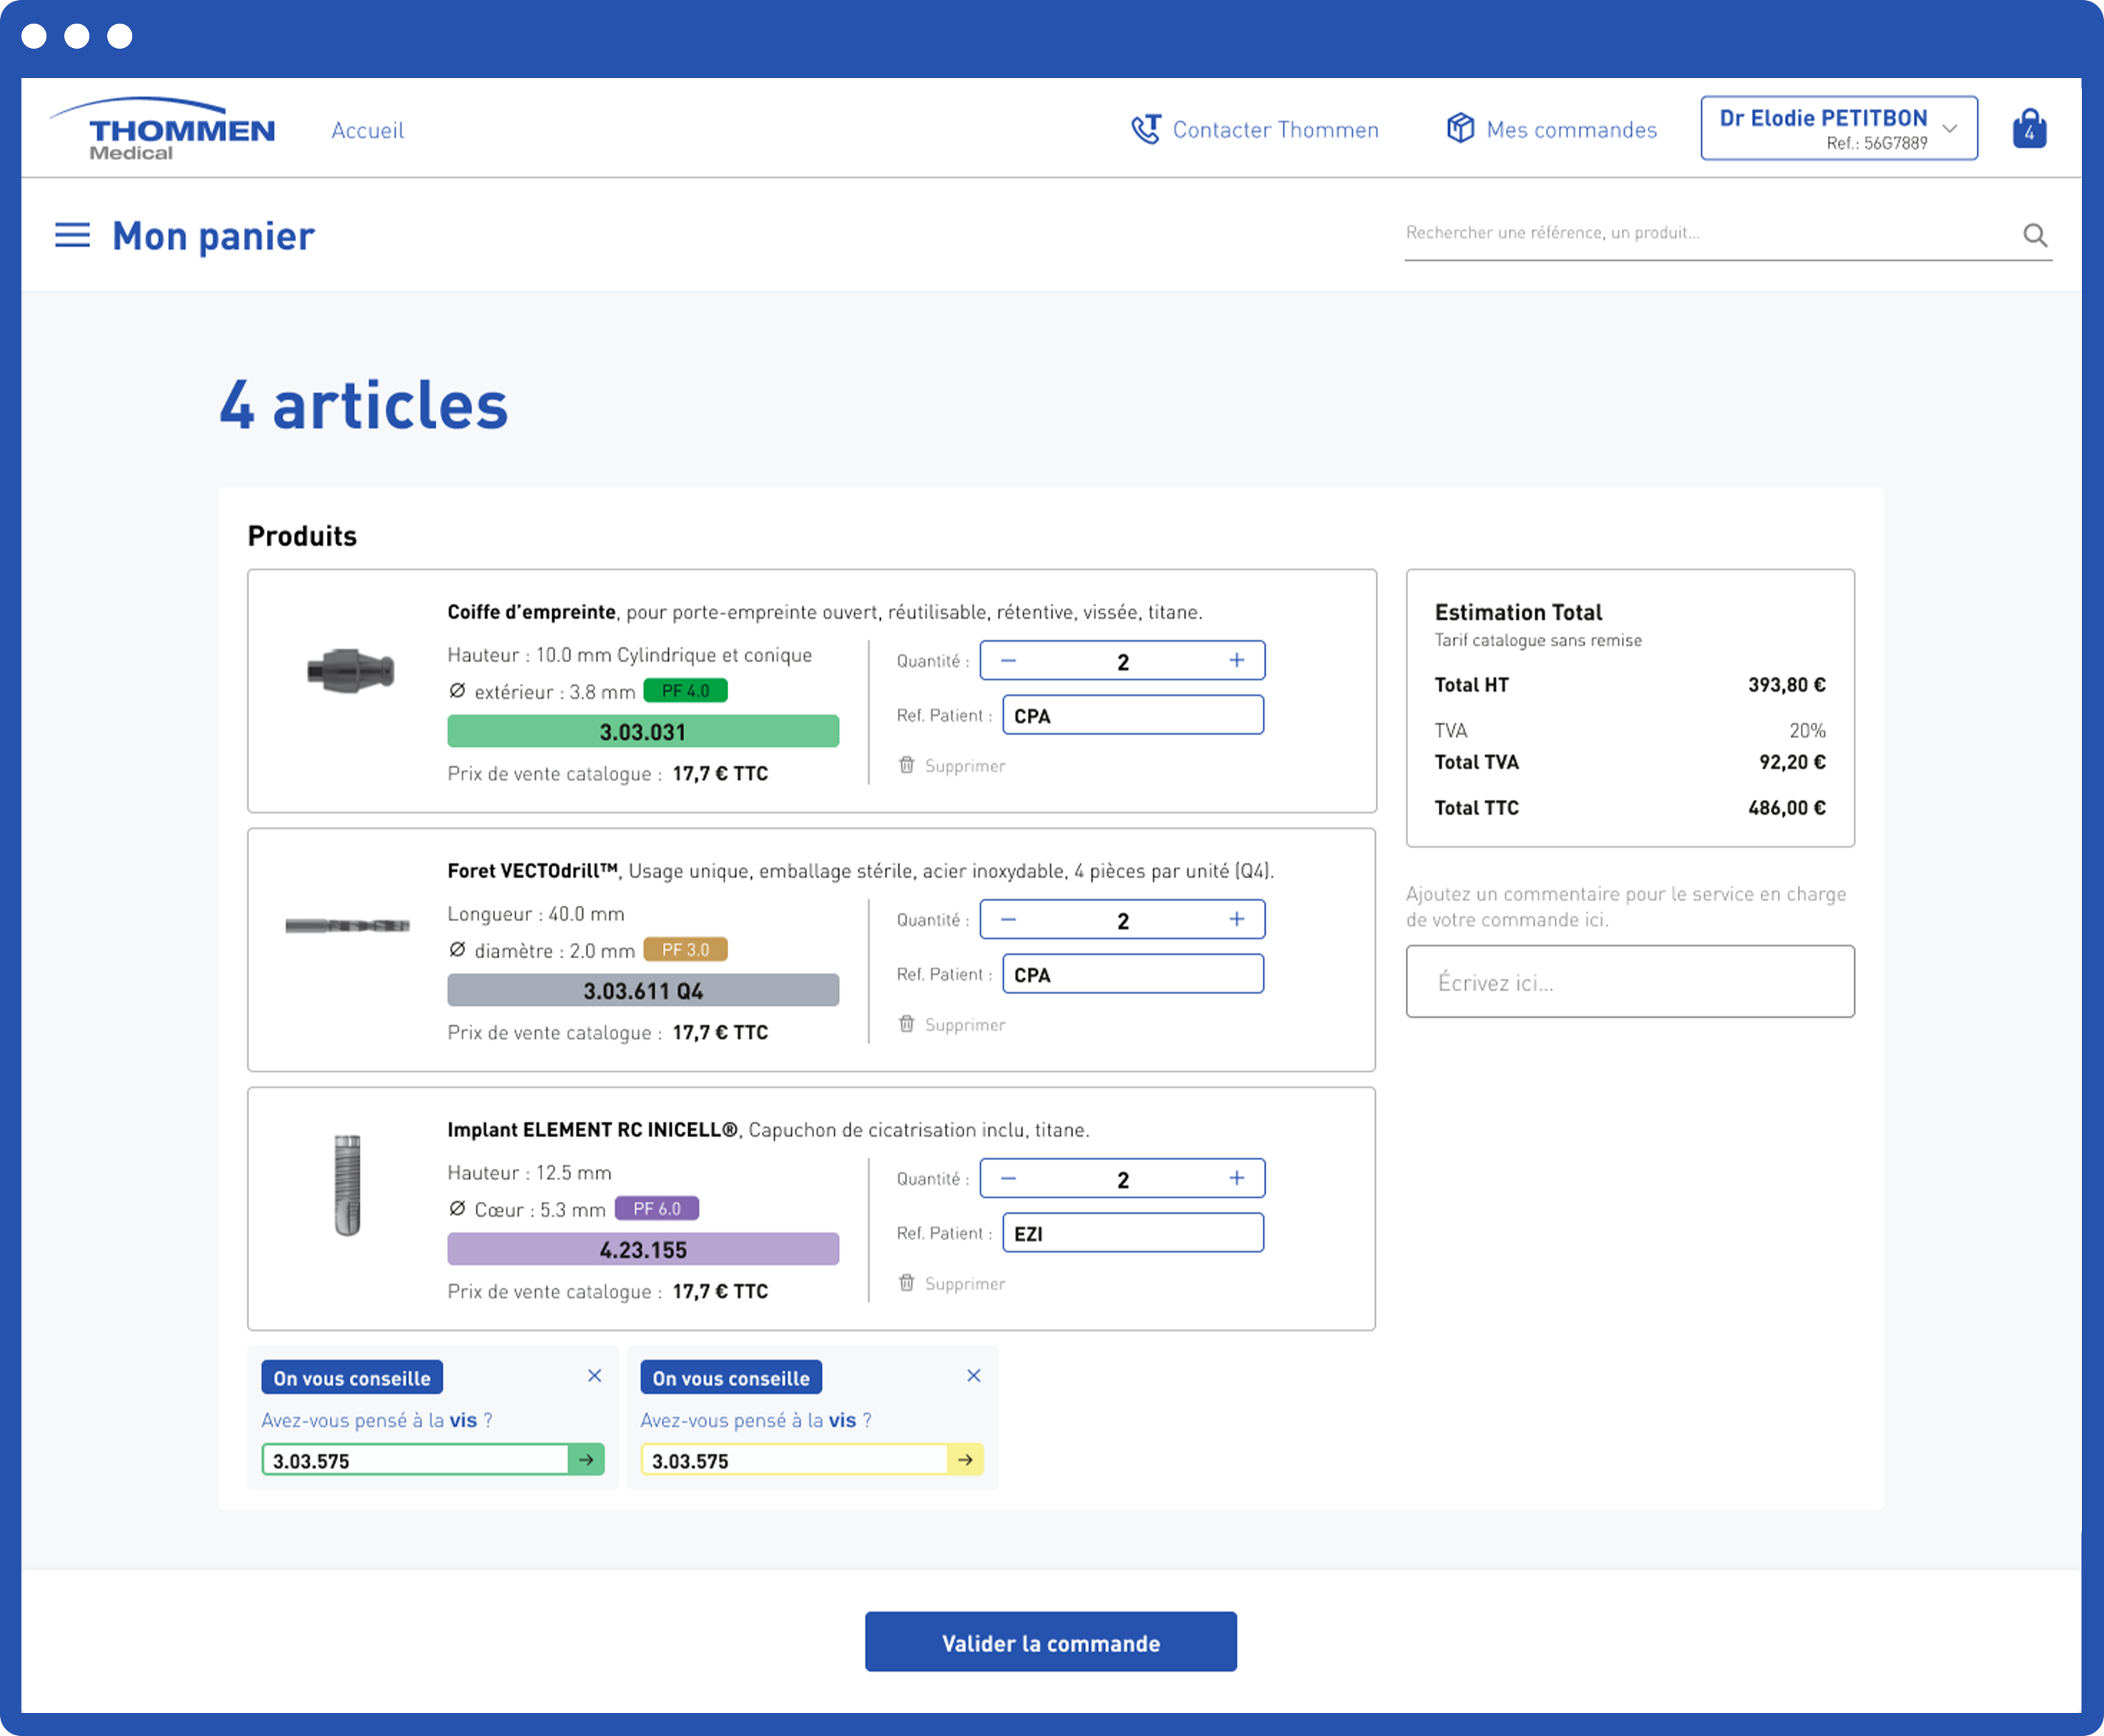Click the Mon panier heading

(213, 236)
